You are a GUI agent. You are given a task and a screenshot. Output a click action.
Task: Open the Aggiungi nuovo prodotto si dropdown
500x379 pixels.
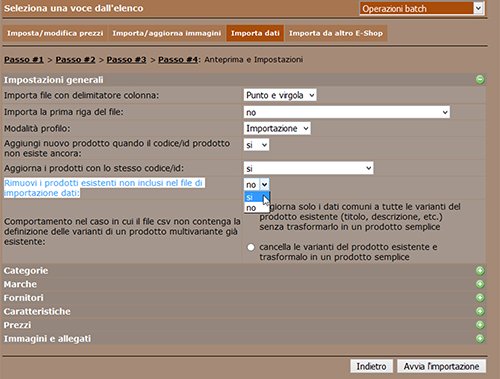tap(256, 145)
